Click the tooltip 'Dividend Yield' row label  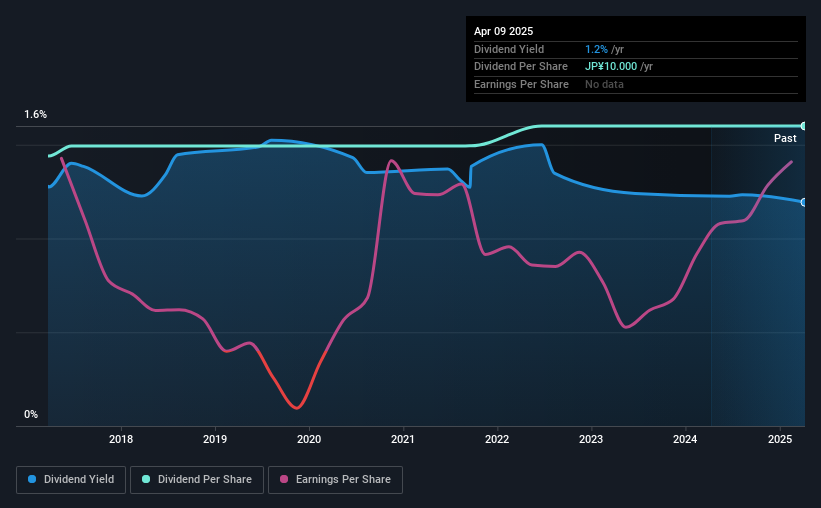[509, 49]
